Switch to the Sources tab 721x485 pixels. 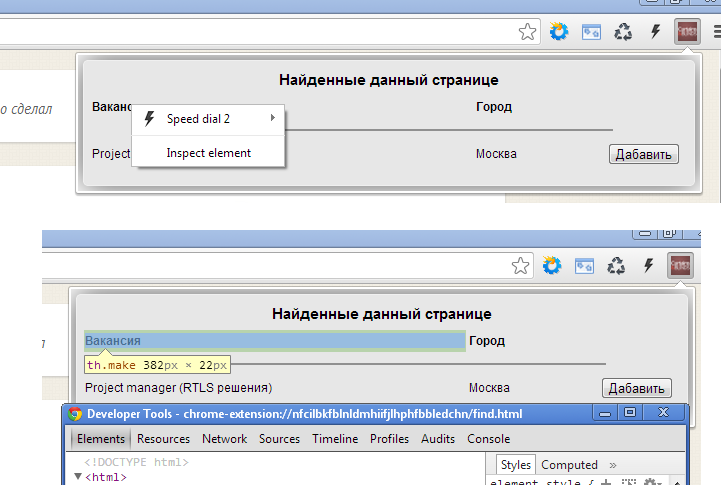tap(279, 439)
